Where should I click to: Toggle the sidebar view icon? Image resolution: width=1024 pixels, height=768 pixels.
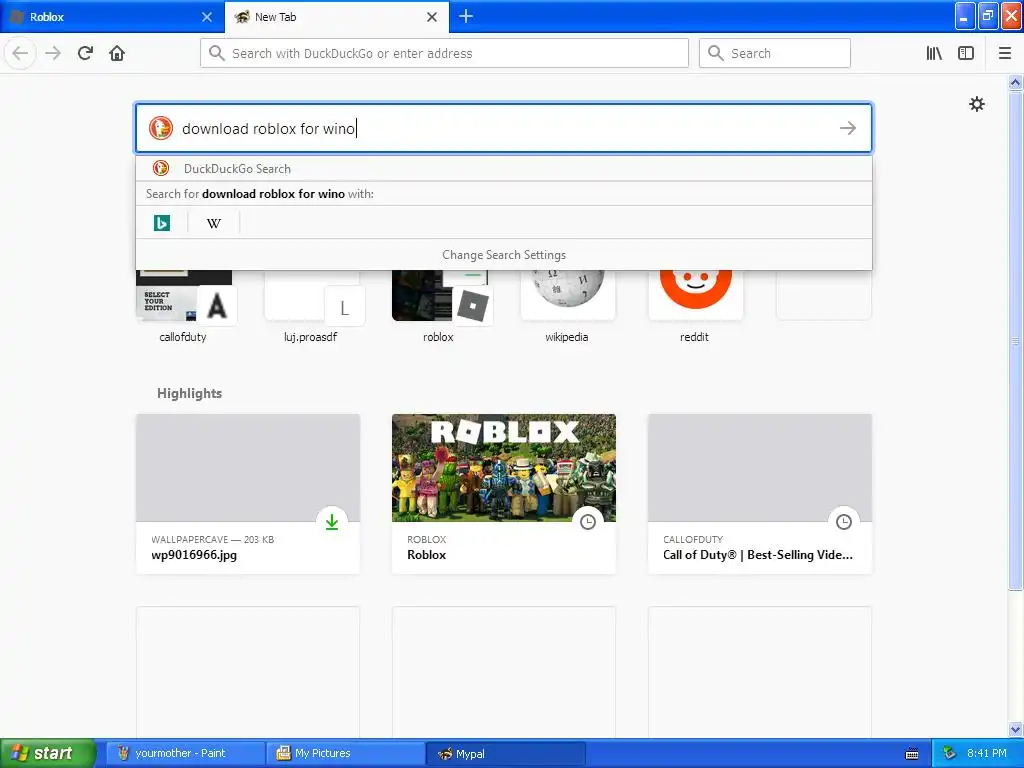click(x=966, y=53)
